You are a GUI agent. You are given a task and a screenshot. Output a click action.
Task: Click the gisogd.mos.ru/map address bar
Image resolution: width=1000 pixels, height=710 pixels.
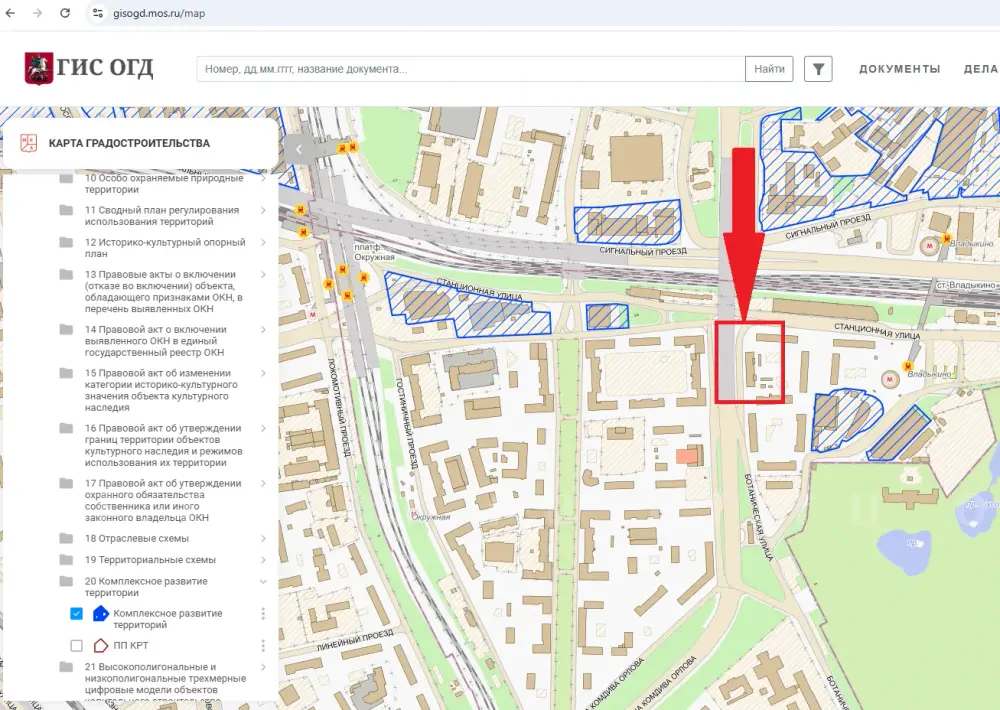coord(159,13)
